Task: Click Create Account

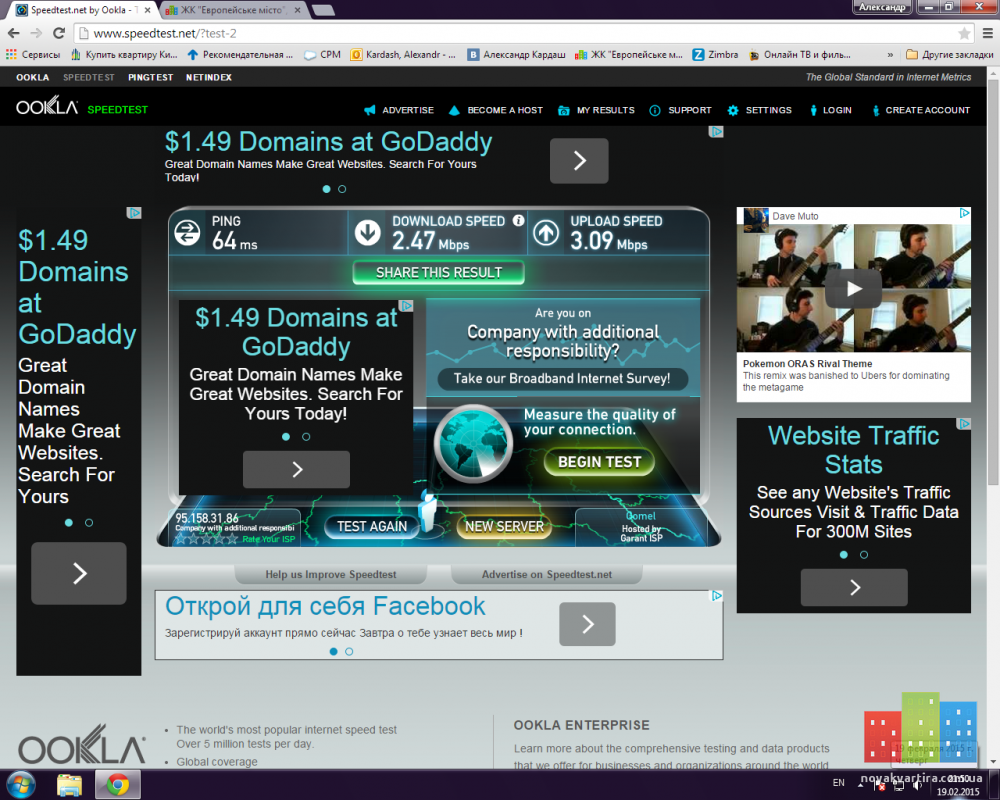Action: pyautogui.click(x=921, y=110)
